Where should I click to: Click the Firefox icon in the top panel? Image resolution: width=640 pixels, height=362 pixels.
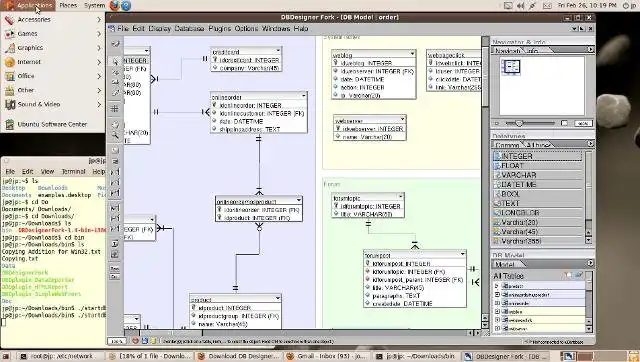pos(115,5)
